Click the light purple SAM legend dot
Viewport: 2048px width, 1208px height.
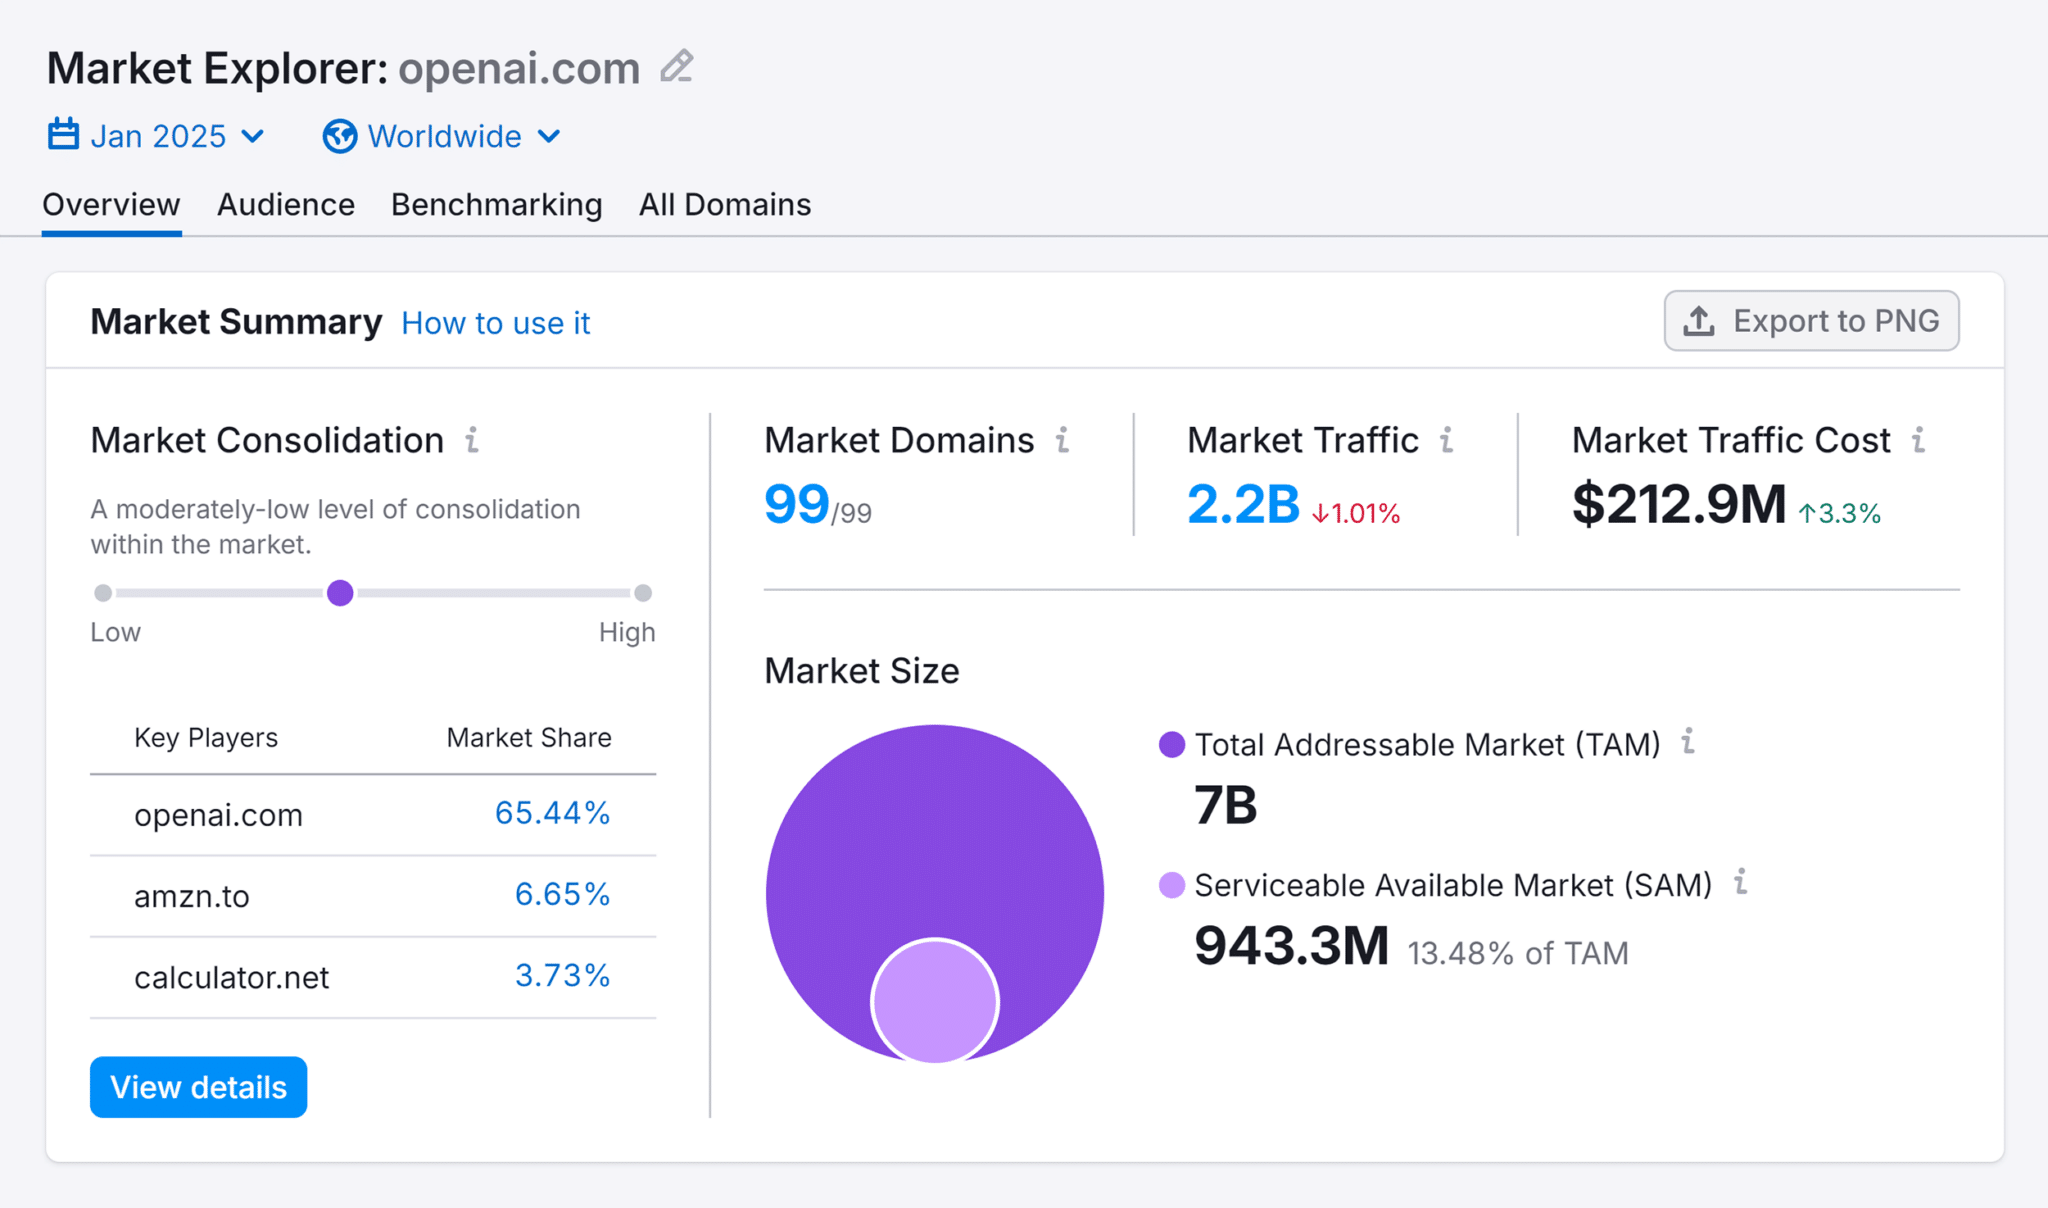[x=1171, y=885]
